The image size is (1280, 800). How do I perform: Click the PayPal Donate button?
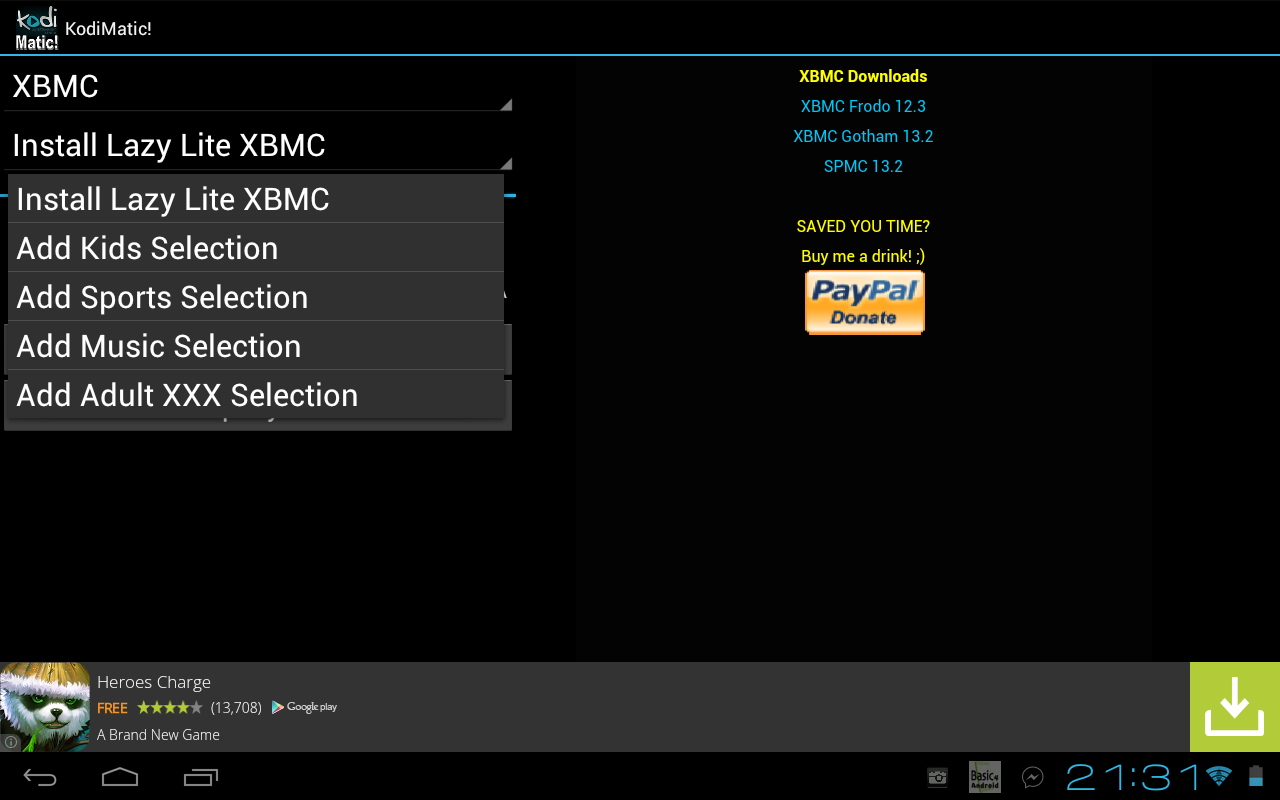864,302
